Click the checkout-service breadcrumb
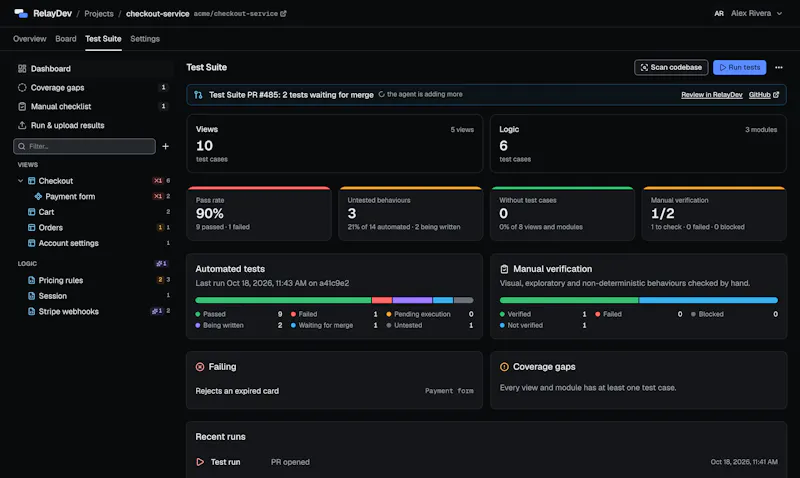Viewport: 800px width, 478px height. 158,14
